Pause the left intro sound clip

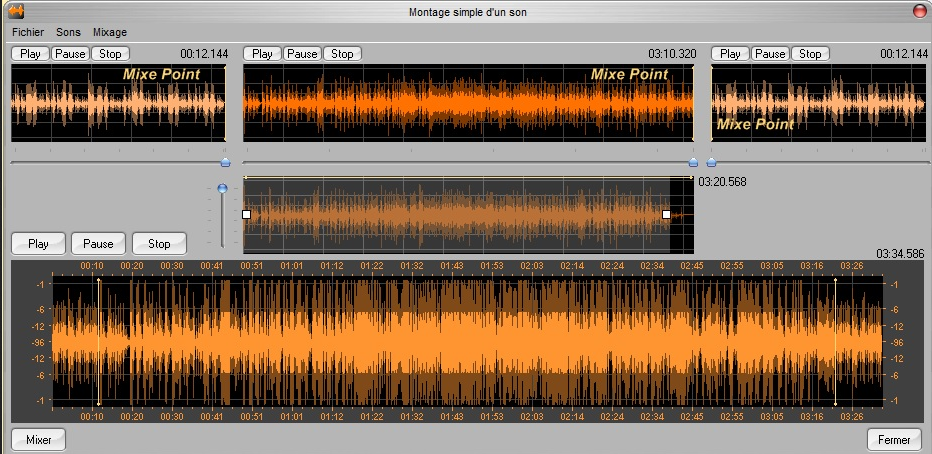pos(70,53)
